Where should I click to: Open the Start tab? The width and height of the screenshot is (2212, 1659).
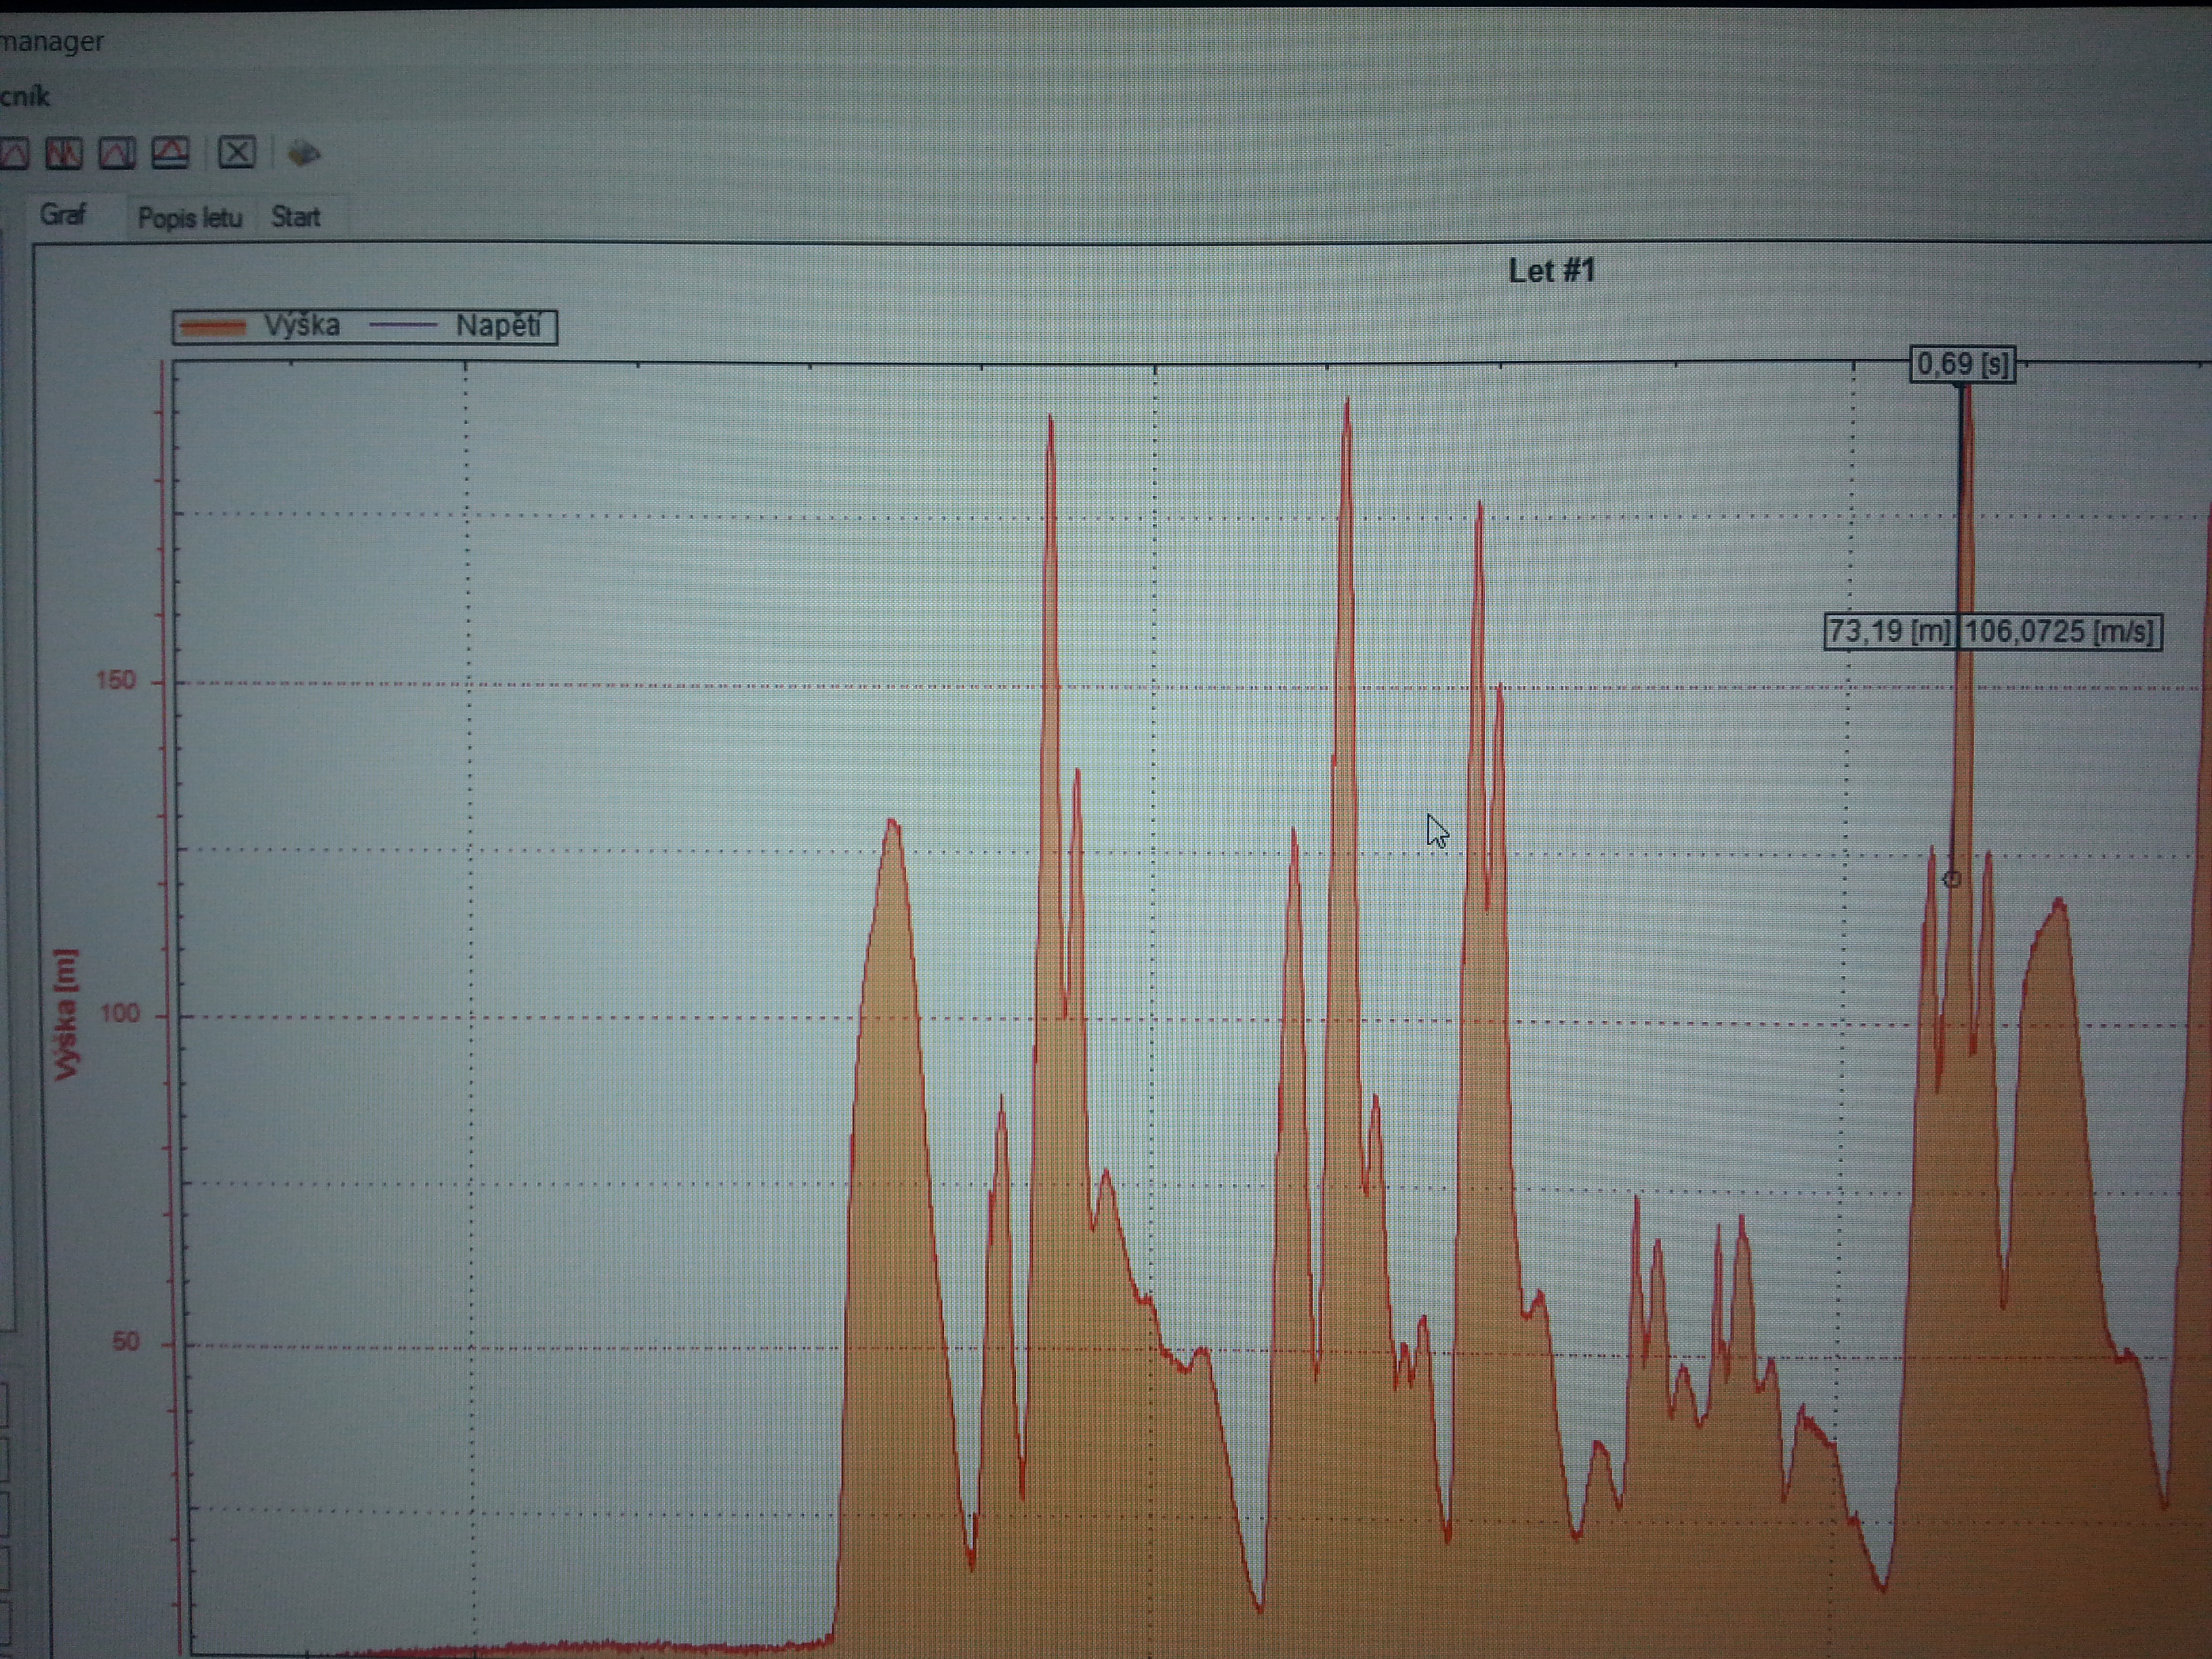point(295,217)
